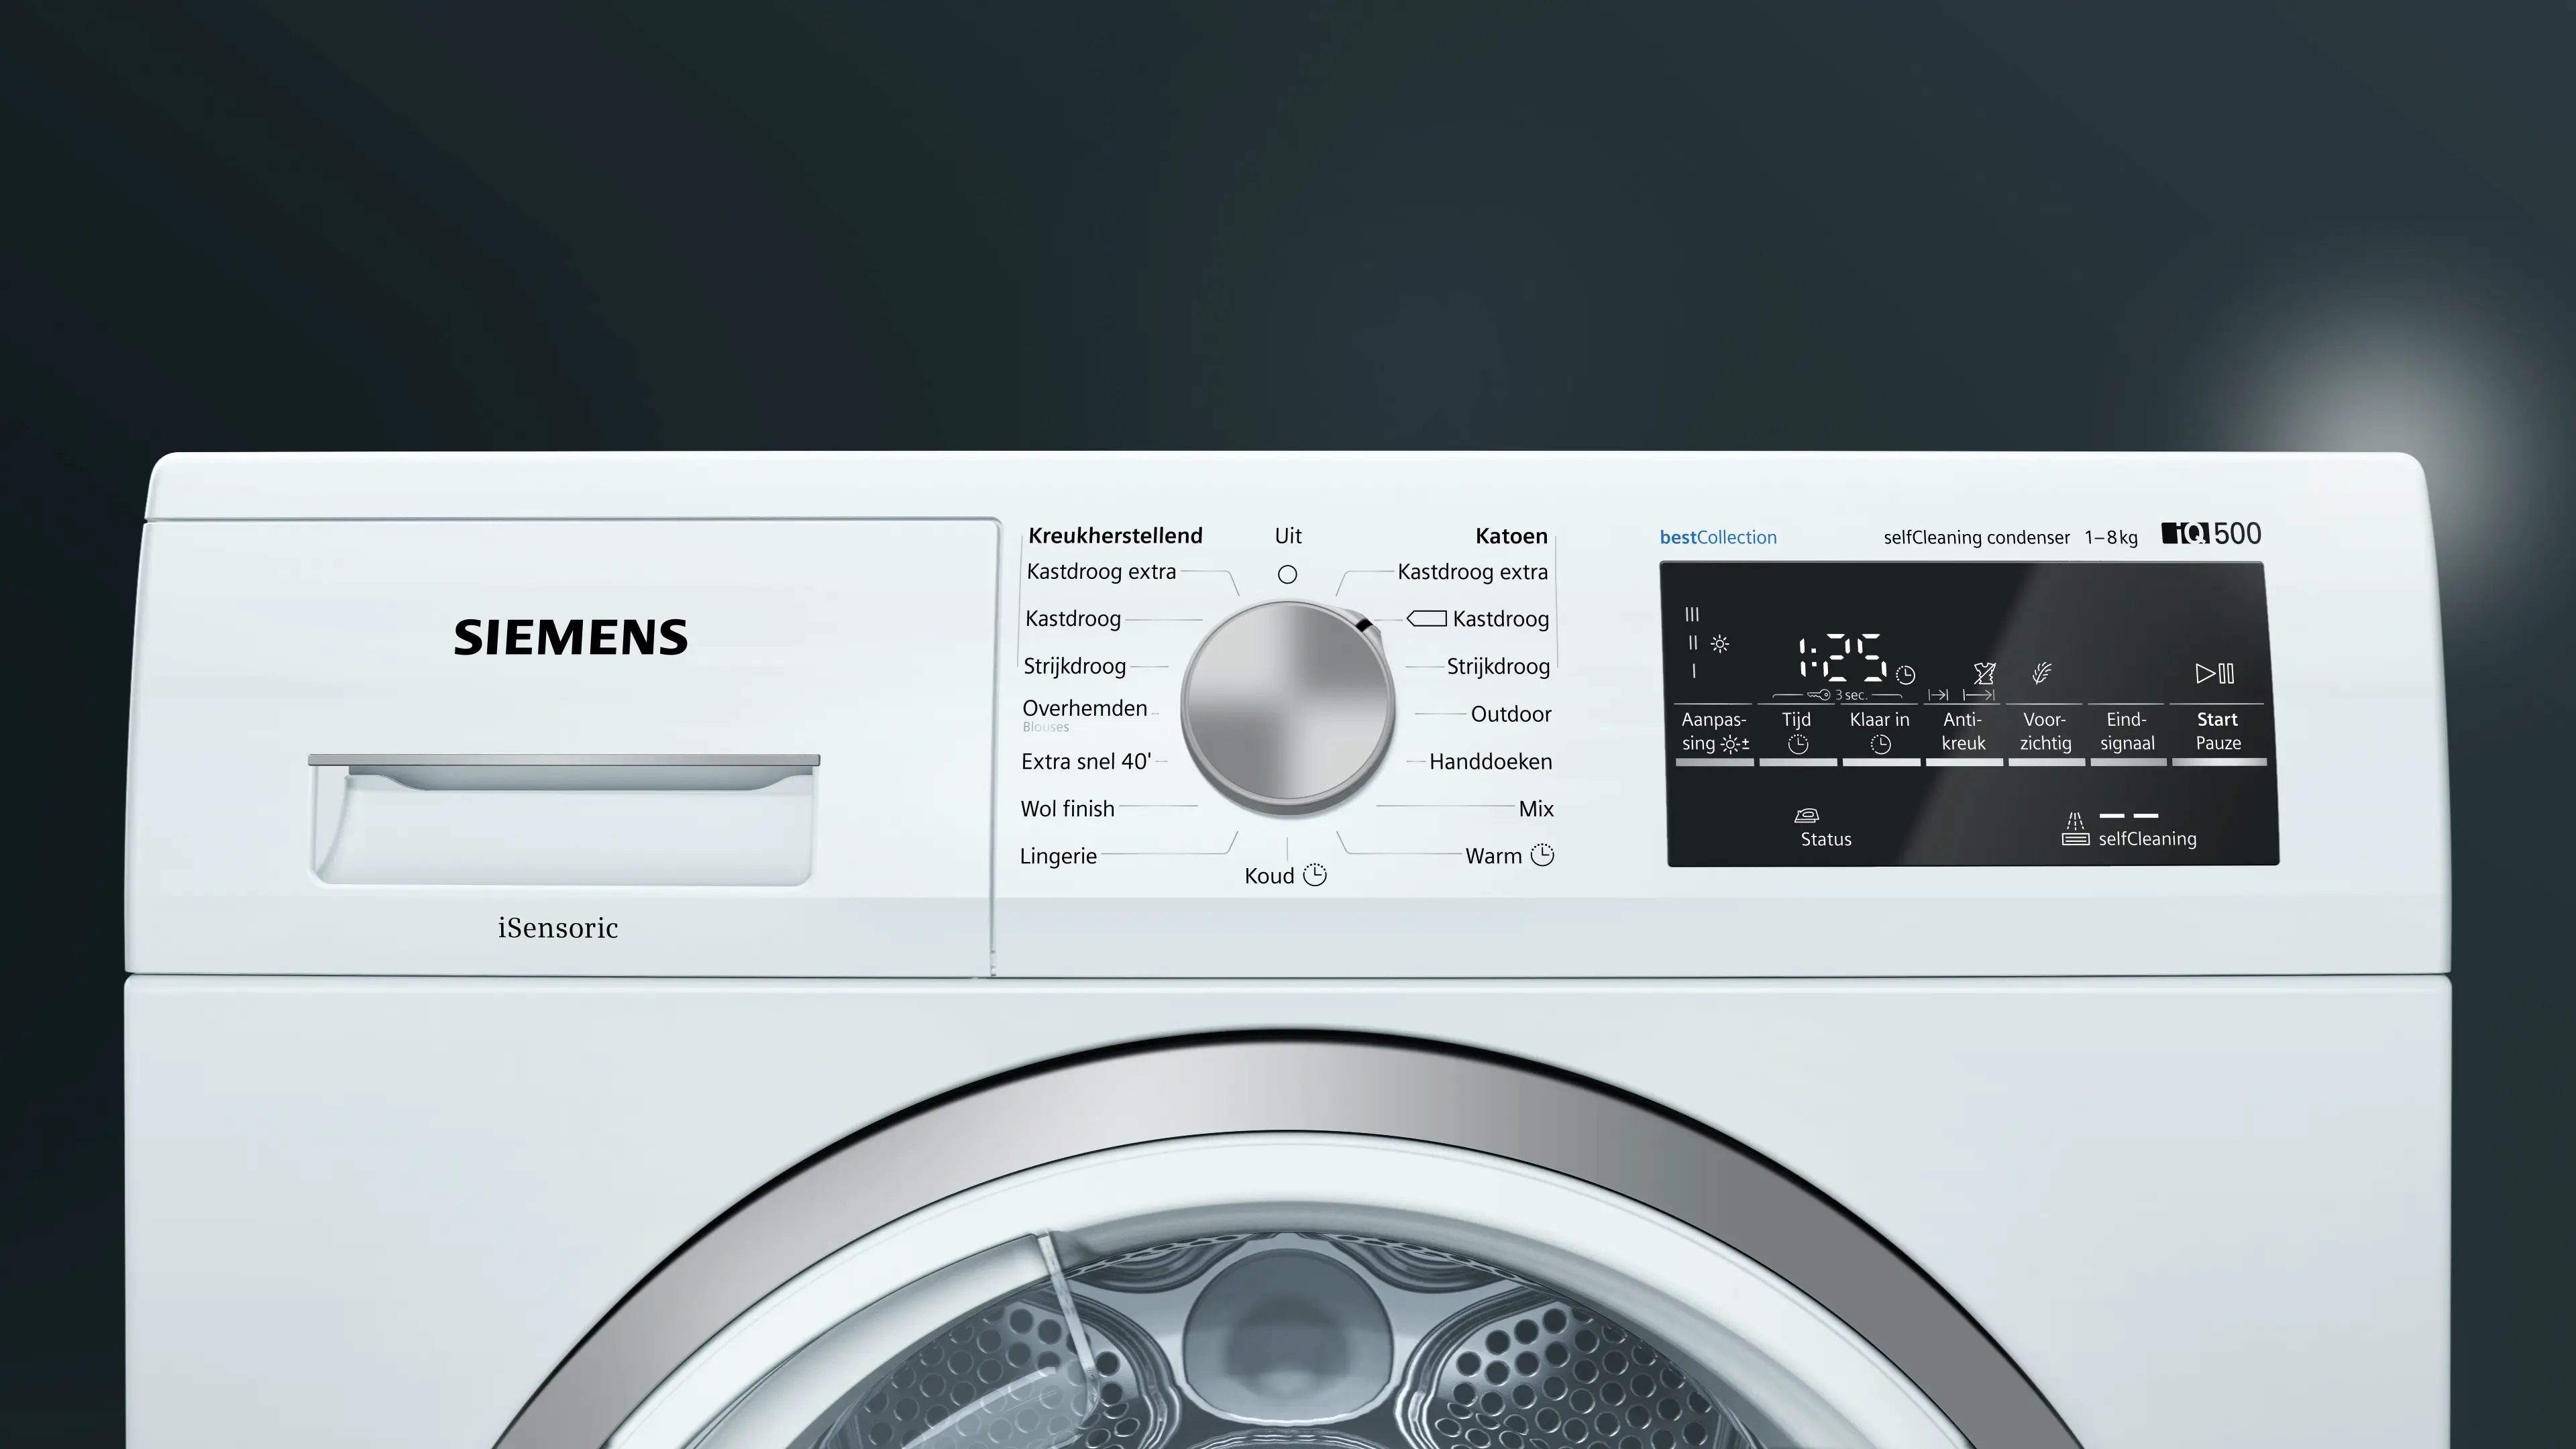The height and width of the screenshot is (1449, 2576).
Task: Toggle the Antikreuk option
Action: click(1963, 733)
